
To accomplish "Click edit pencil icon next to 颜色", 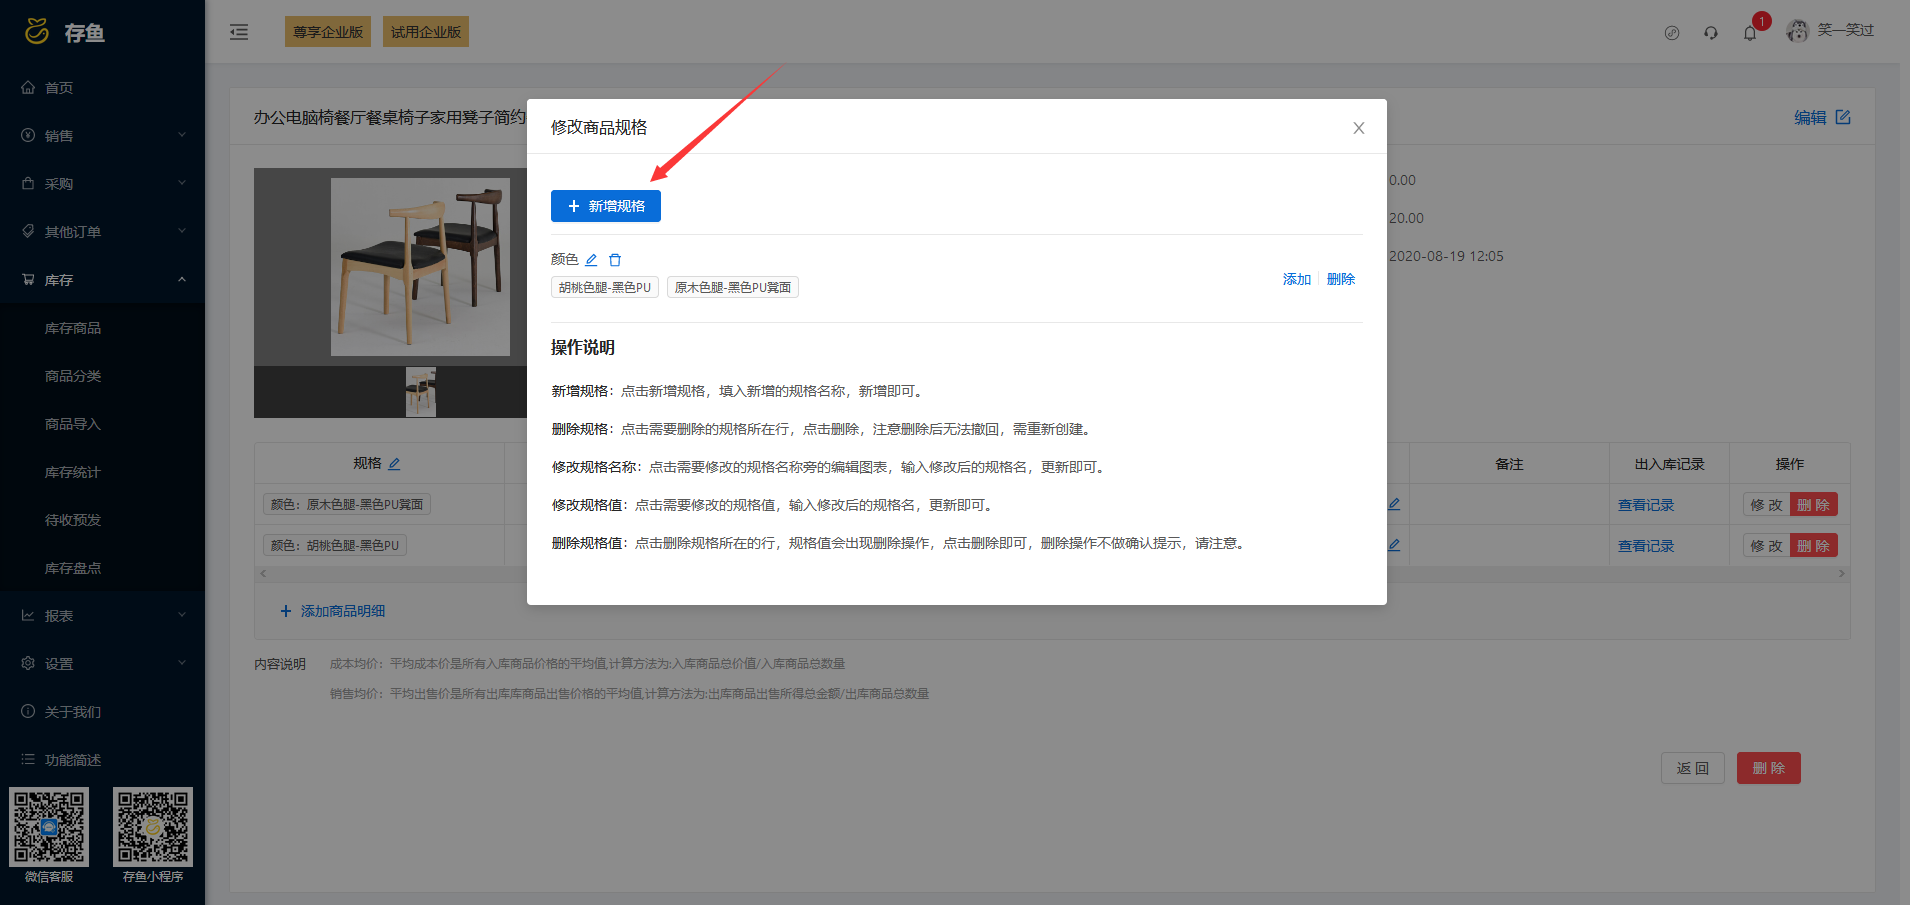I will tap(591, 260).
